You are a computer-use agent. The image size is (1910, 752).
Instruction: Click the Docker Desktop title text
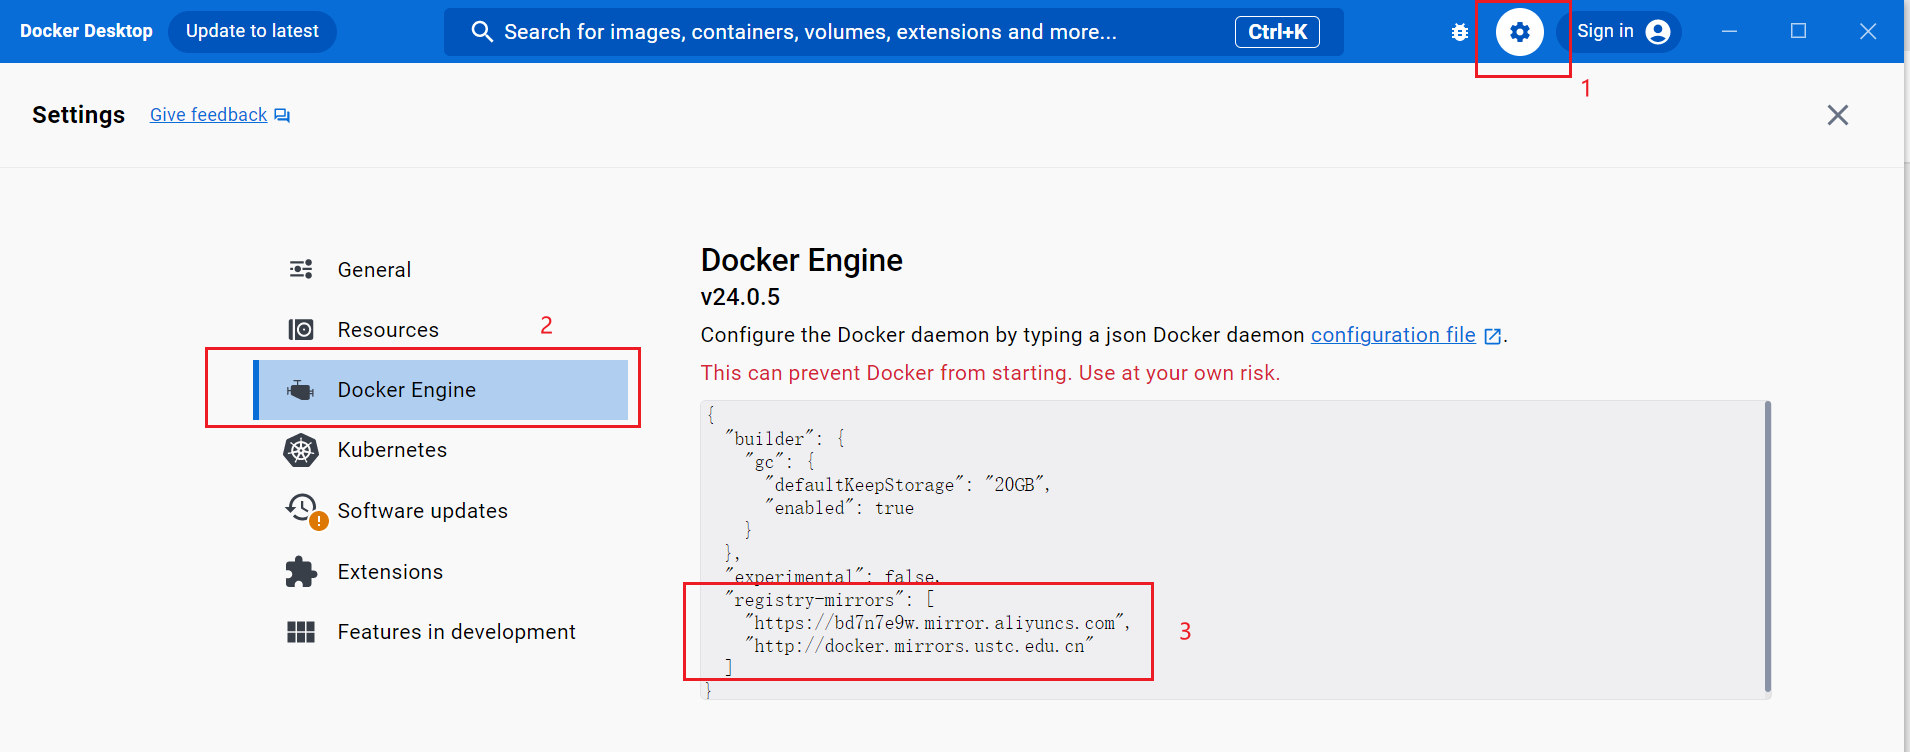[x=86, y=31]
